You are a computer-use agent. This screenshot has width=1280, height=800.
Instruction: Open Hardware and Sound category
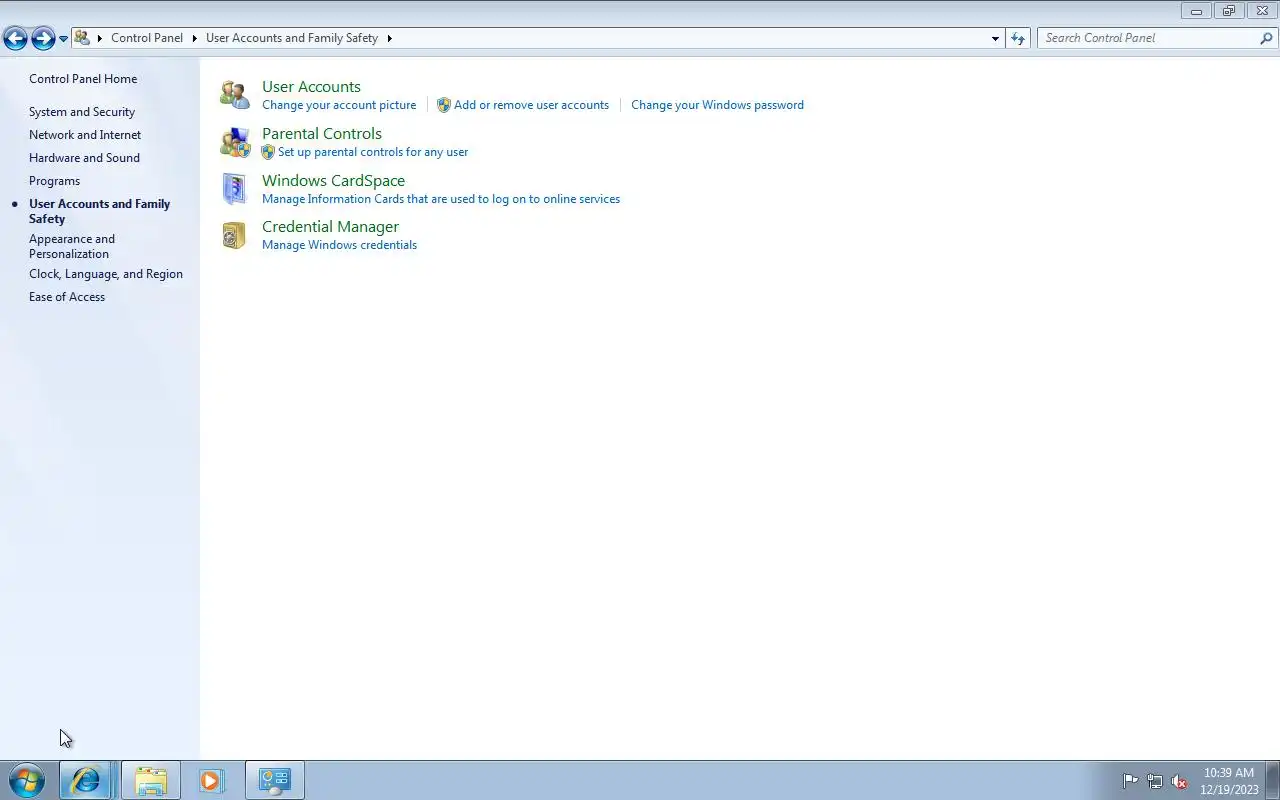tap(84, 158)
